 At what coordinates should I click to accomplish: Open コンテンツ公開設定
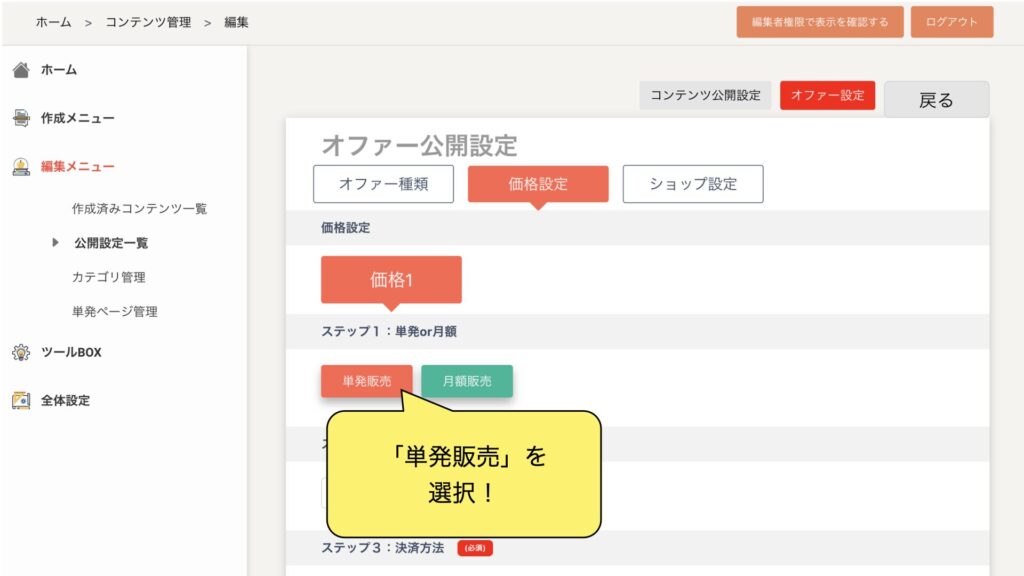[705, 96]
